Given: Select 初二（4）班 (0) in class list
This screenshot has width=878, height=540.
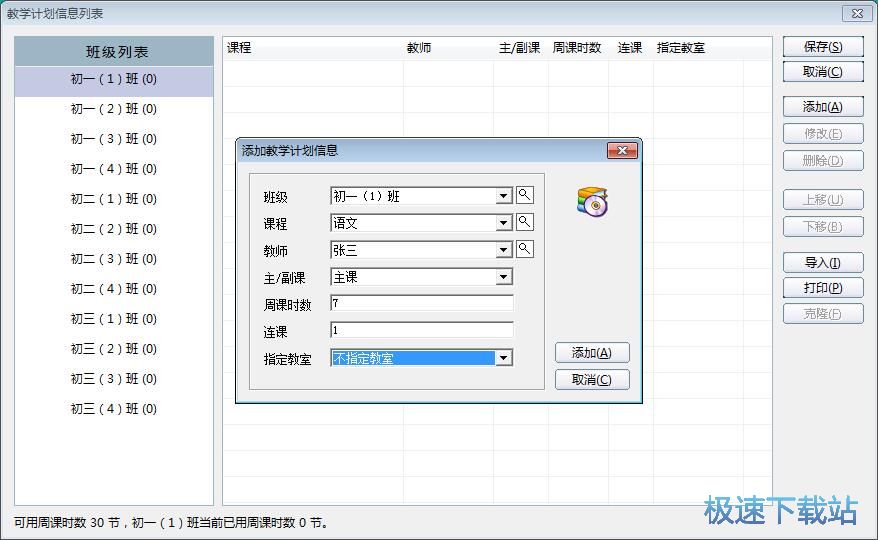Looking at the screenshot, I should pos(114,289).
